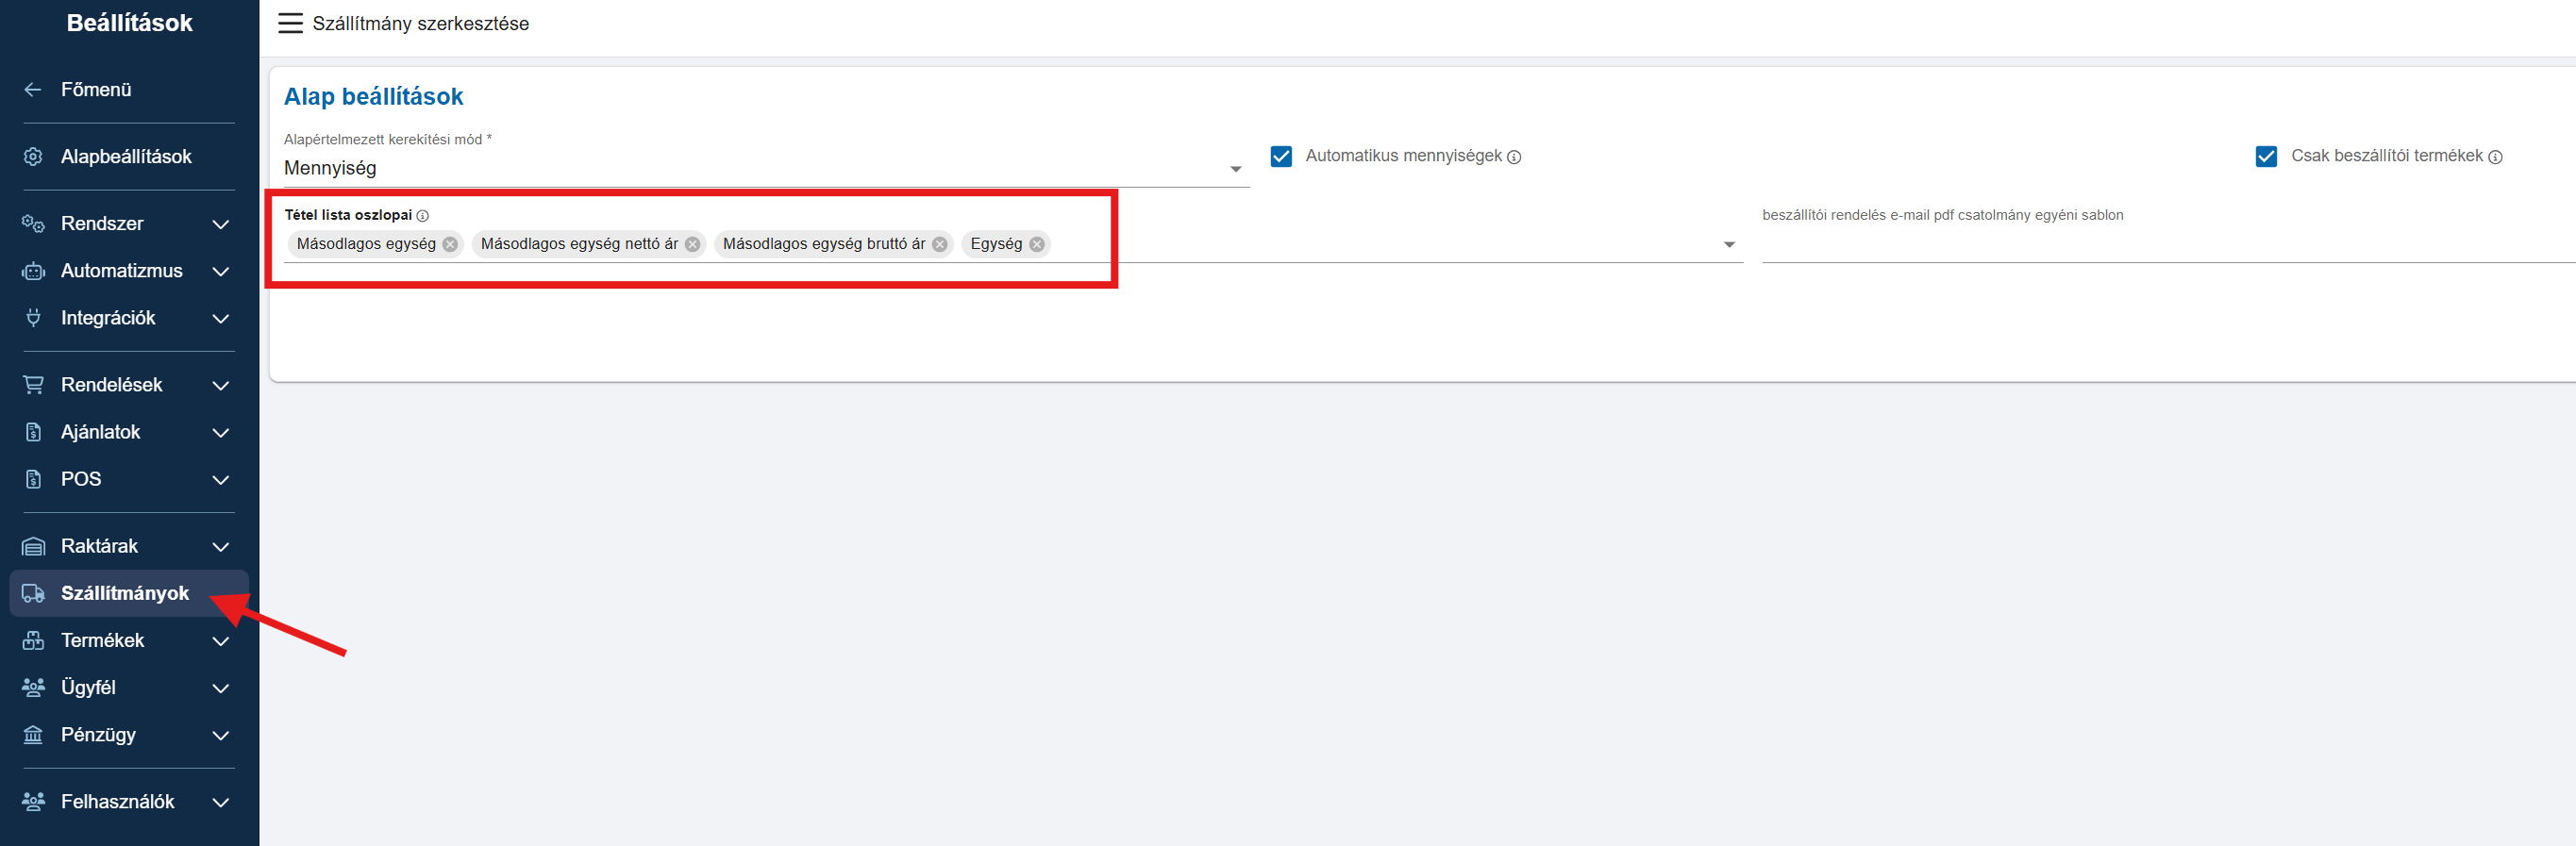The image size is (2576, 846).
Task: Expand the POS menu chevron
Action: (221, 480)
